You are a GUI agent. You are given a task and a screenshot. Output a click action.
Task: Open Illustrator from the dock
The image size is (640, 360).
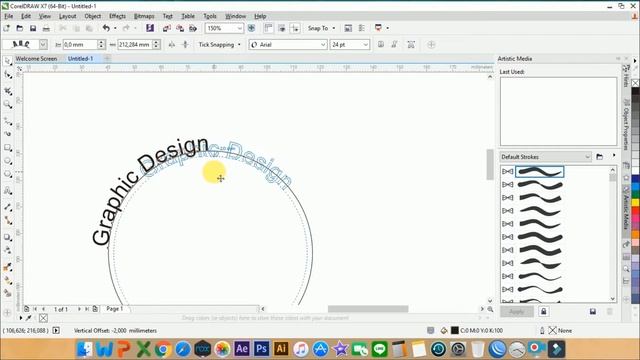coord(281,349)
